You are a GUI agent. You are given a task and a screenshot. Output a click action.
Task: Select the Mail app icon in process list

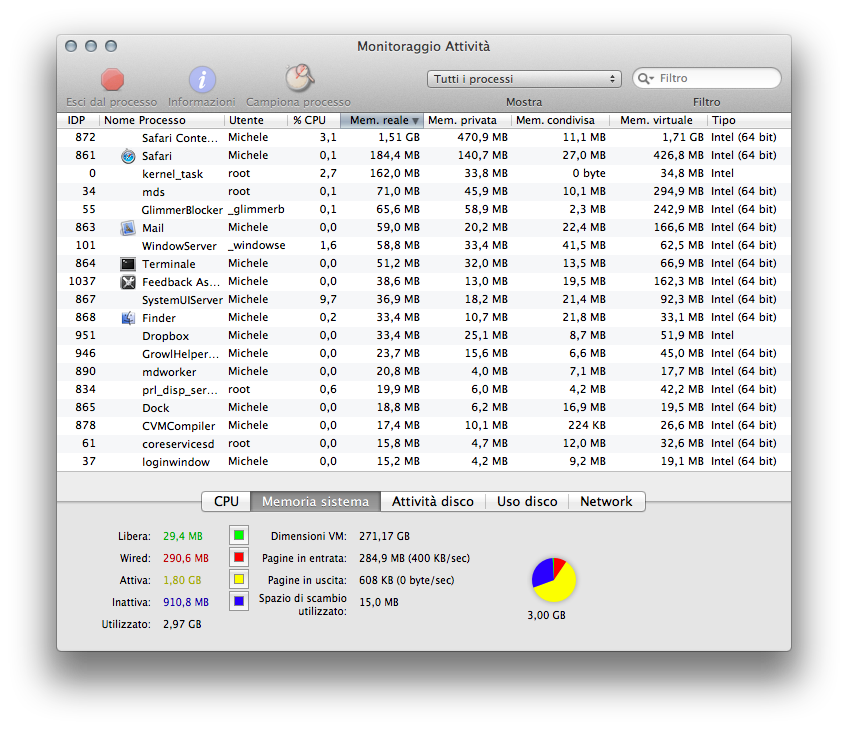[x=128, y=228]
